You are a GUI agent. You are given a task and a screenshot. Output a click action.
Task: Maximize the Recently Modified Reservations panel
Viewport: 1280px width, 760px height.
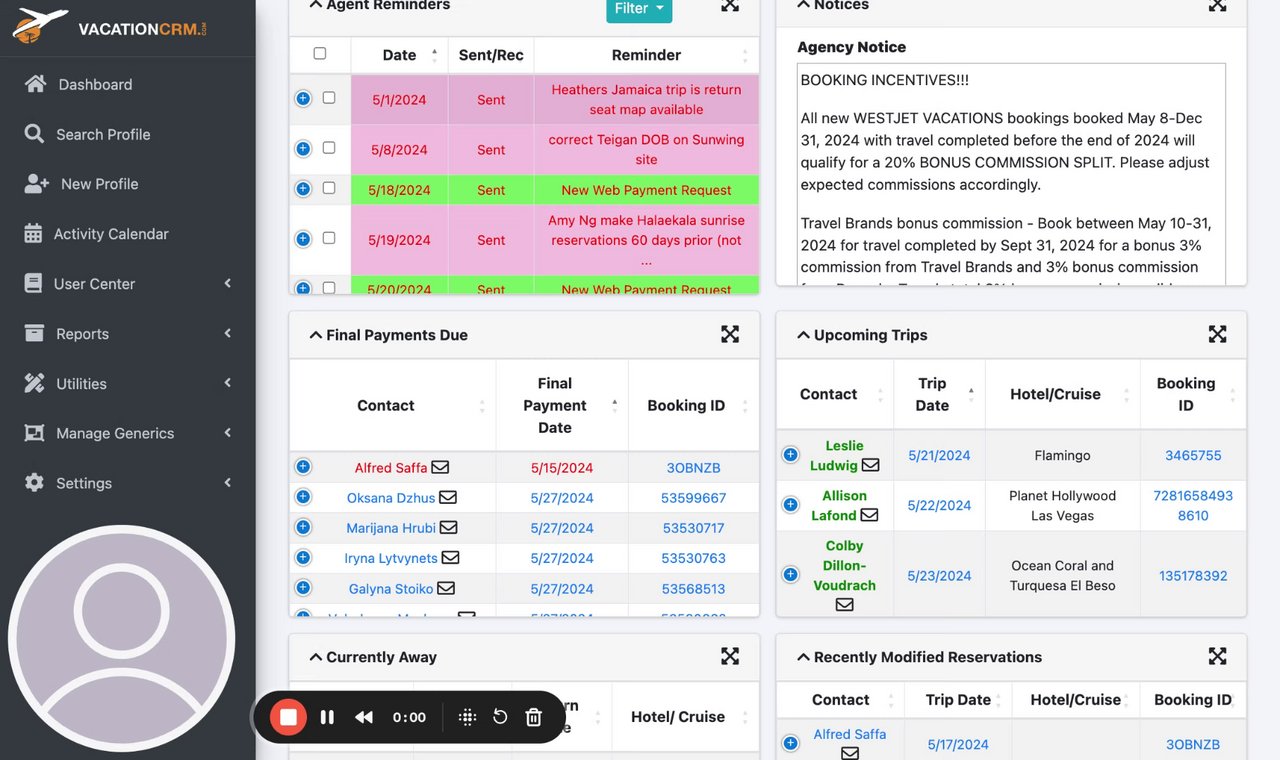click(1217, 656)
